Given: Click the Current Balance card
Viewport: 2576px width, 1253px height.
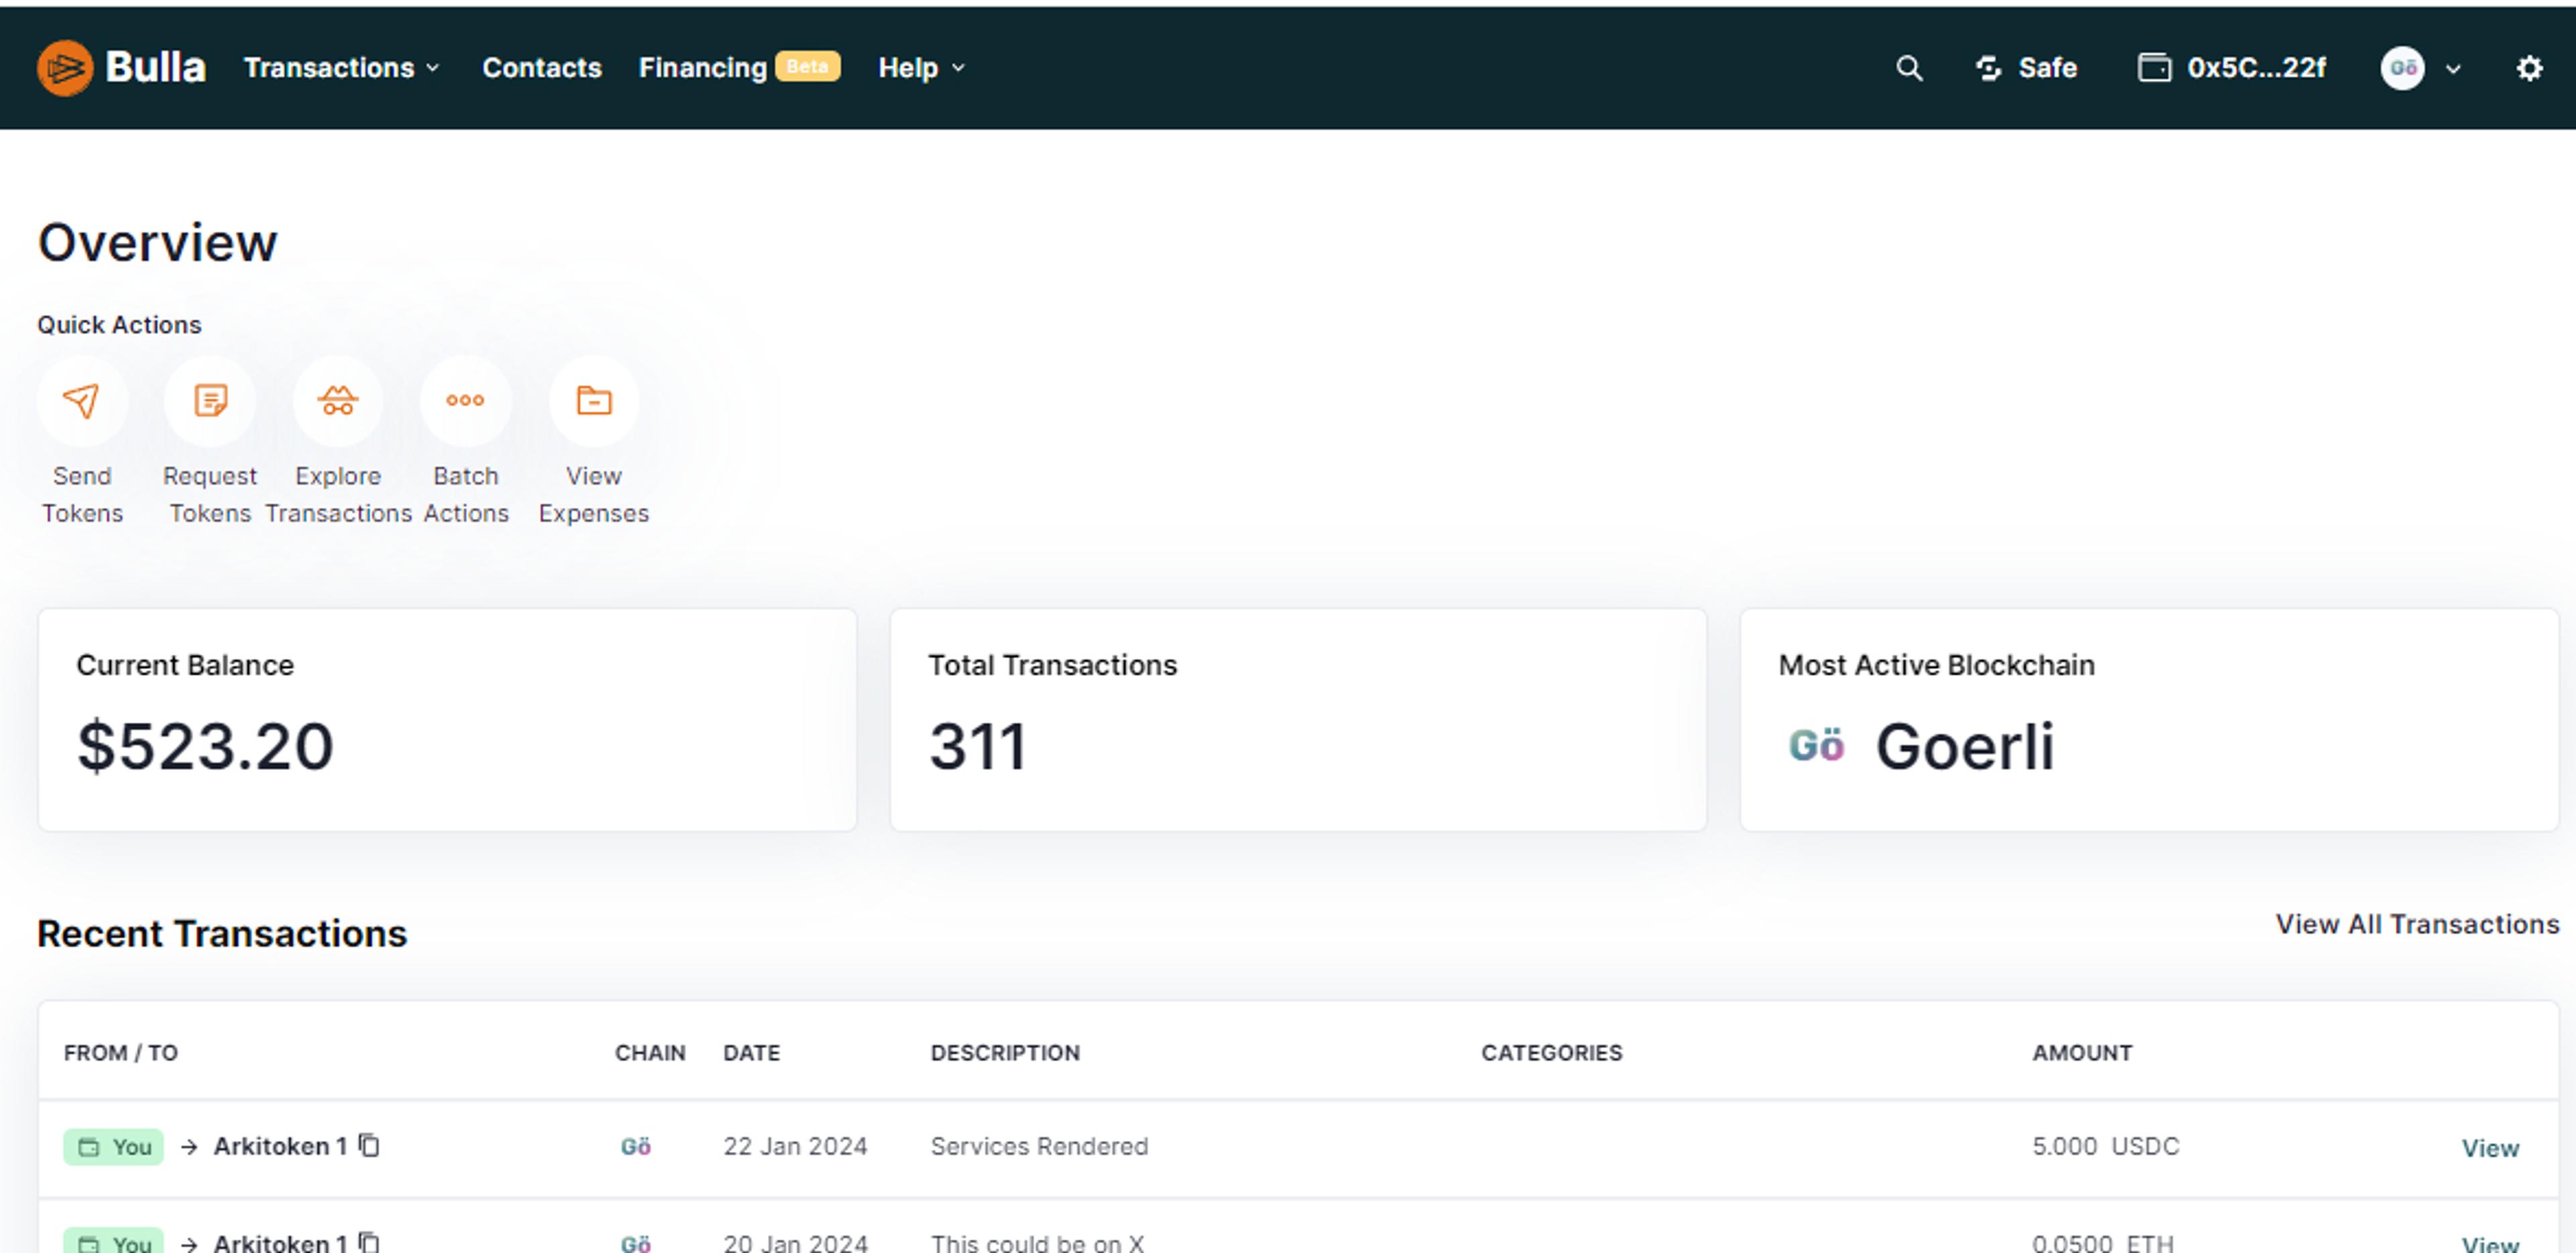Looking at the screenshot, I should click(x=447, y=719).
